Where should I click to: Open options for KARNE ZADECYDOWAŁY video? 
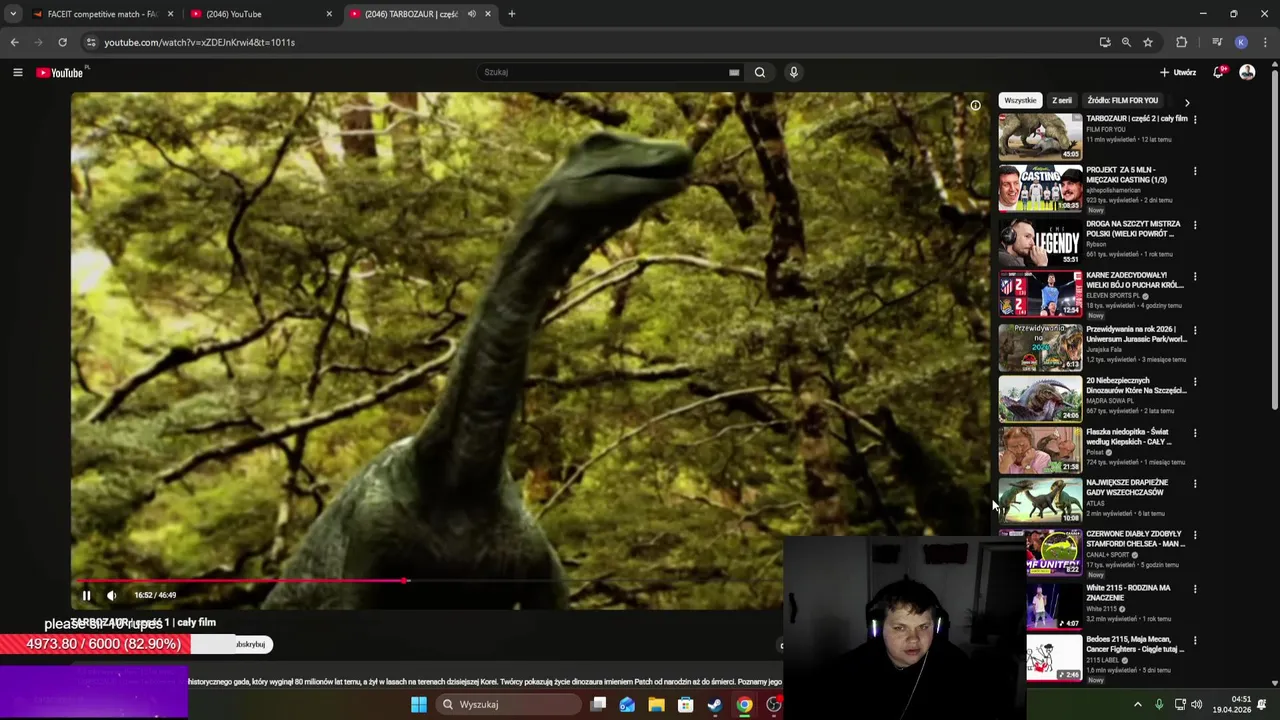pyautogui.click(x=1195, y=276)
